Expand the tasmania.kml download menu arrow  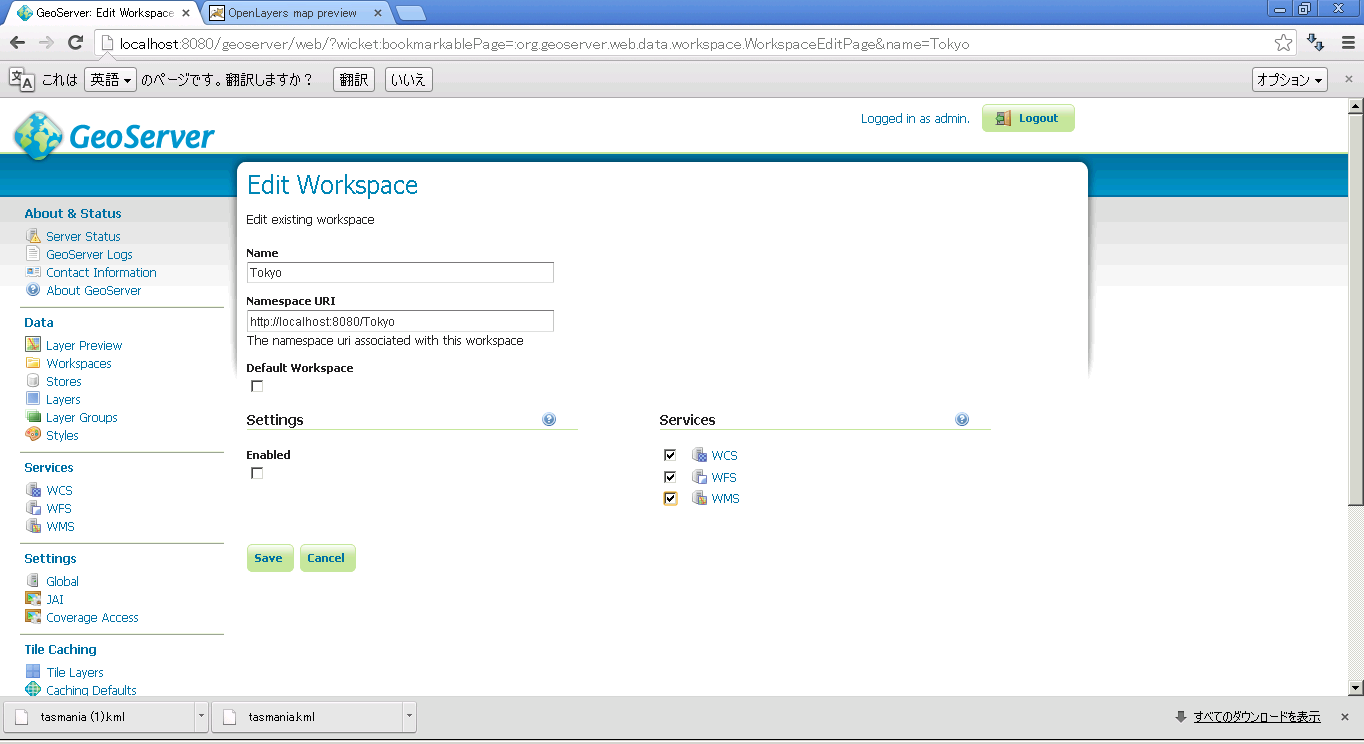tap(409, 716)
